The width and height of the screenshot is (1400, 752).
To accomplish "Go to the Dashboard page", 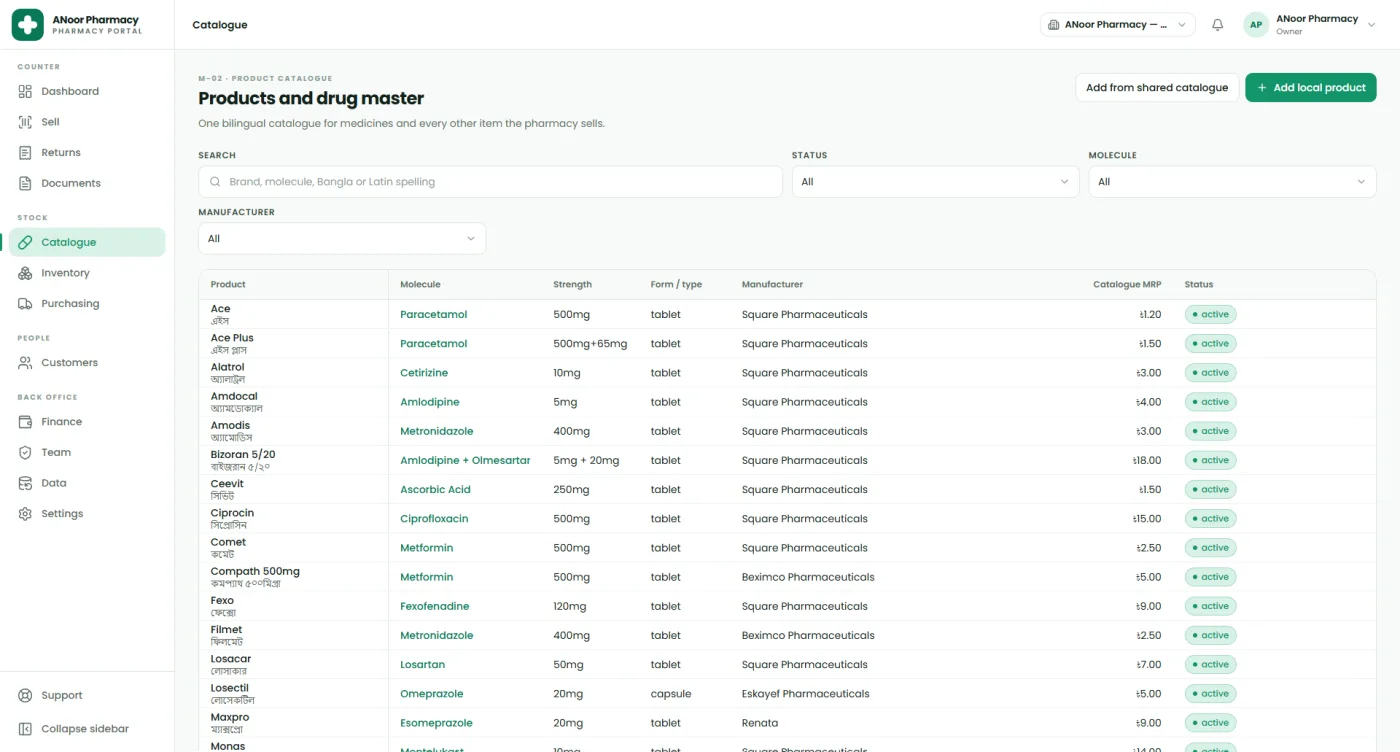I will coord(87,91).
